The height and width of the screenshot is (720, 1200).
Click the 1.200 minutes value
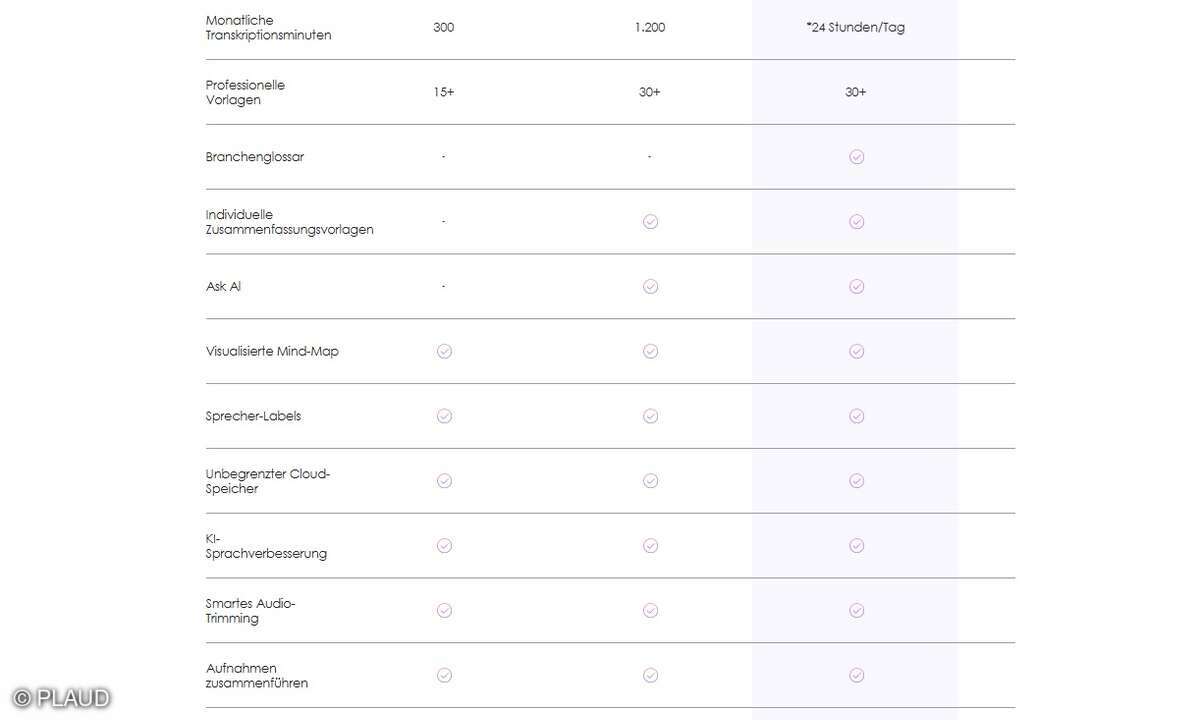650,28
